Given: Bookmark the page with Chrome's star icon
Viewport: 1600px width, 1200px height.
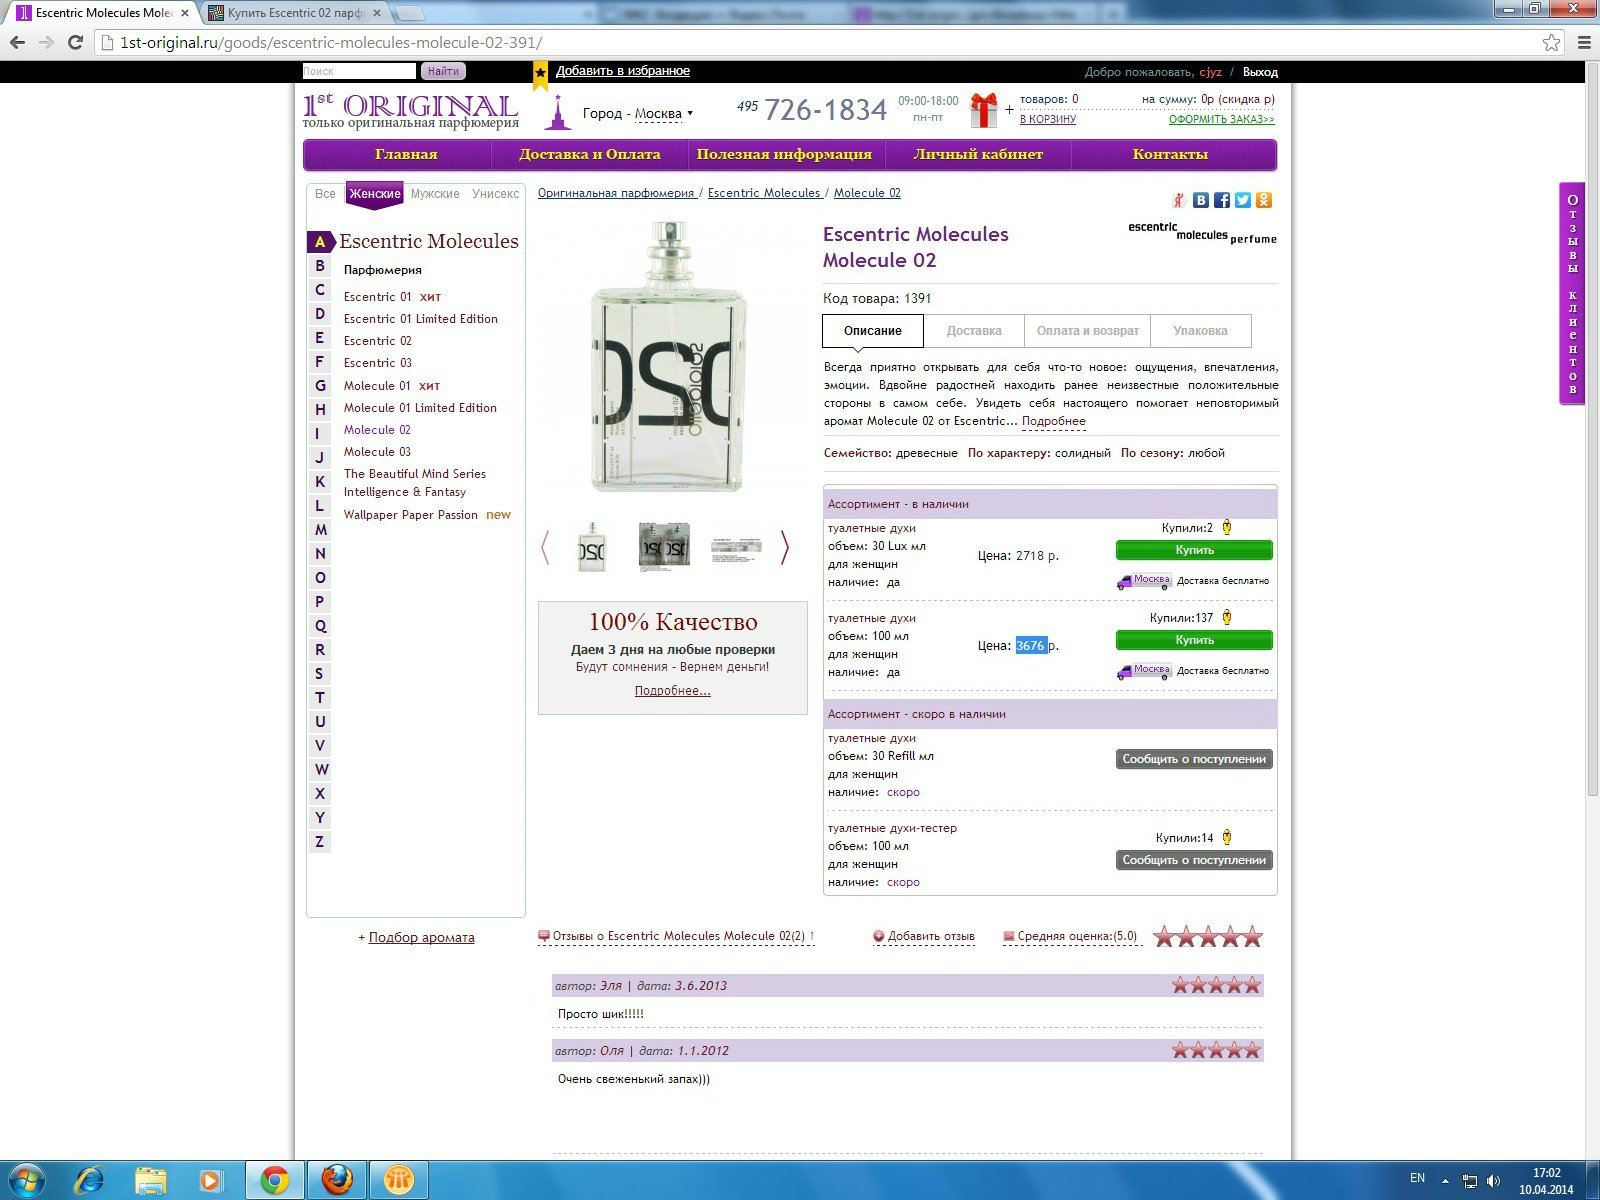Looking at the screenshot, I should point(1551,42).
